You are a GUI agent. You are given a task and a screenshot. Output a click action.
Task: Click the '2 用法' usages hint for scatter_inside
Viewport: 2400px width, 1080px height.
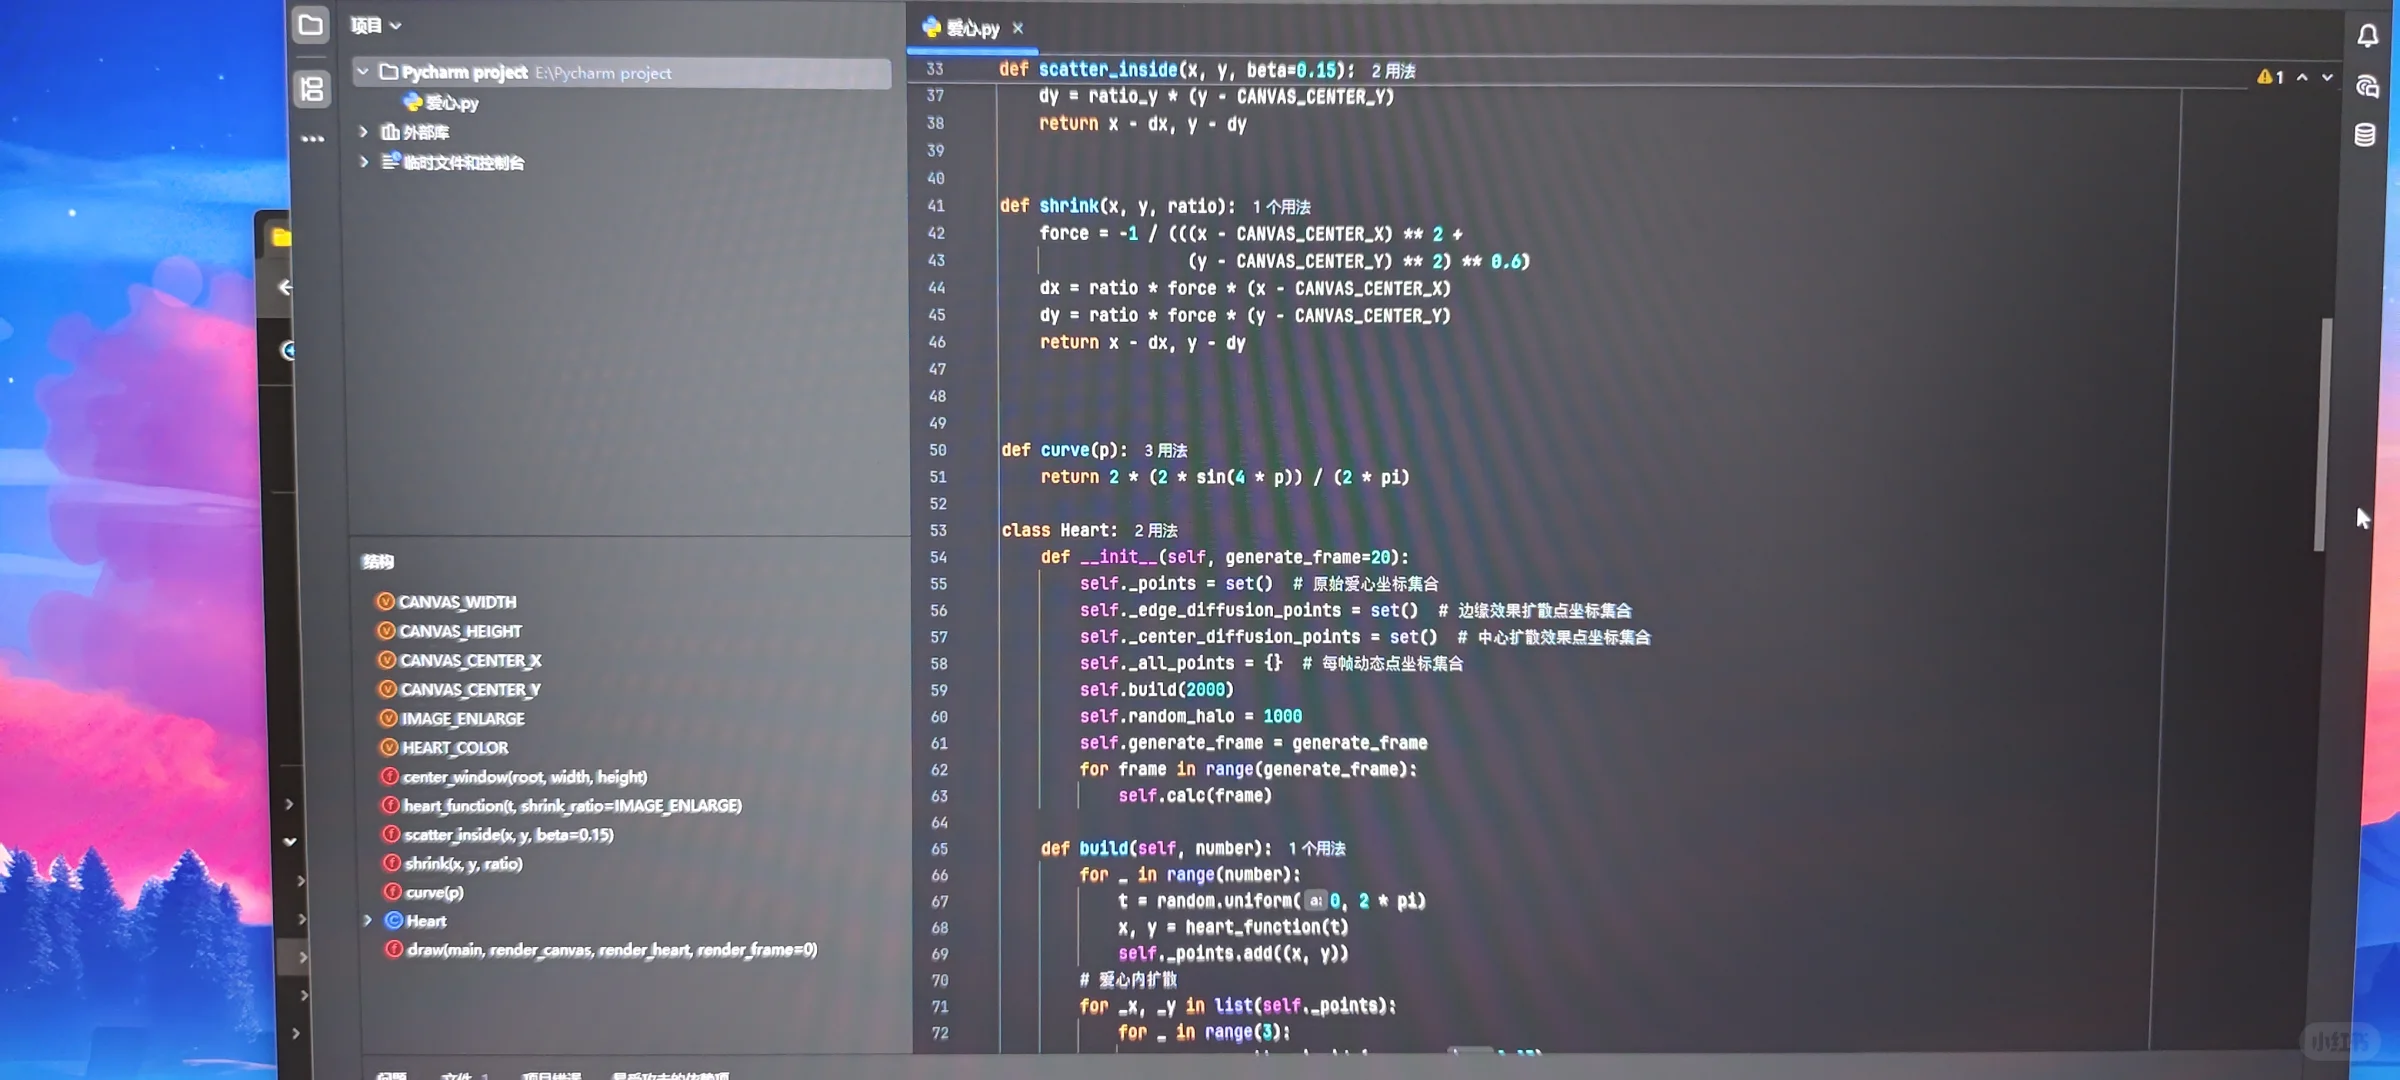(1393, 71)
